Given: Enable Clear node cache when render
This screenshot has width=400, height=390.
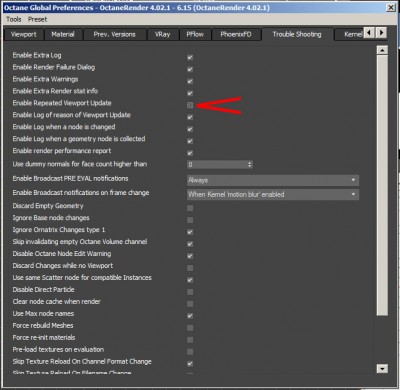Looking at the screenshot, I should (190, 304).
